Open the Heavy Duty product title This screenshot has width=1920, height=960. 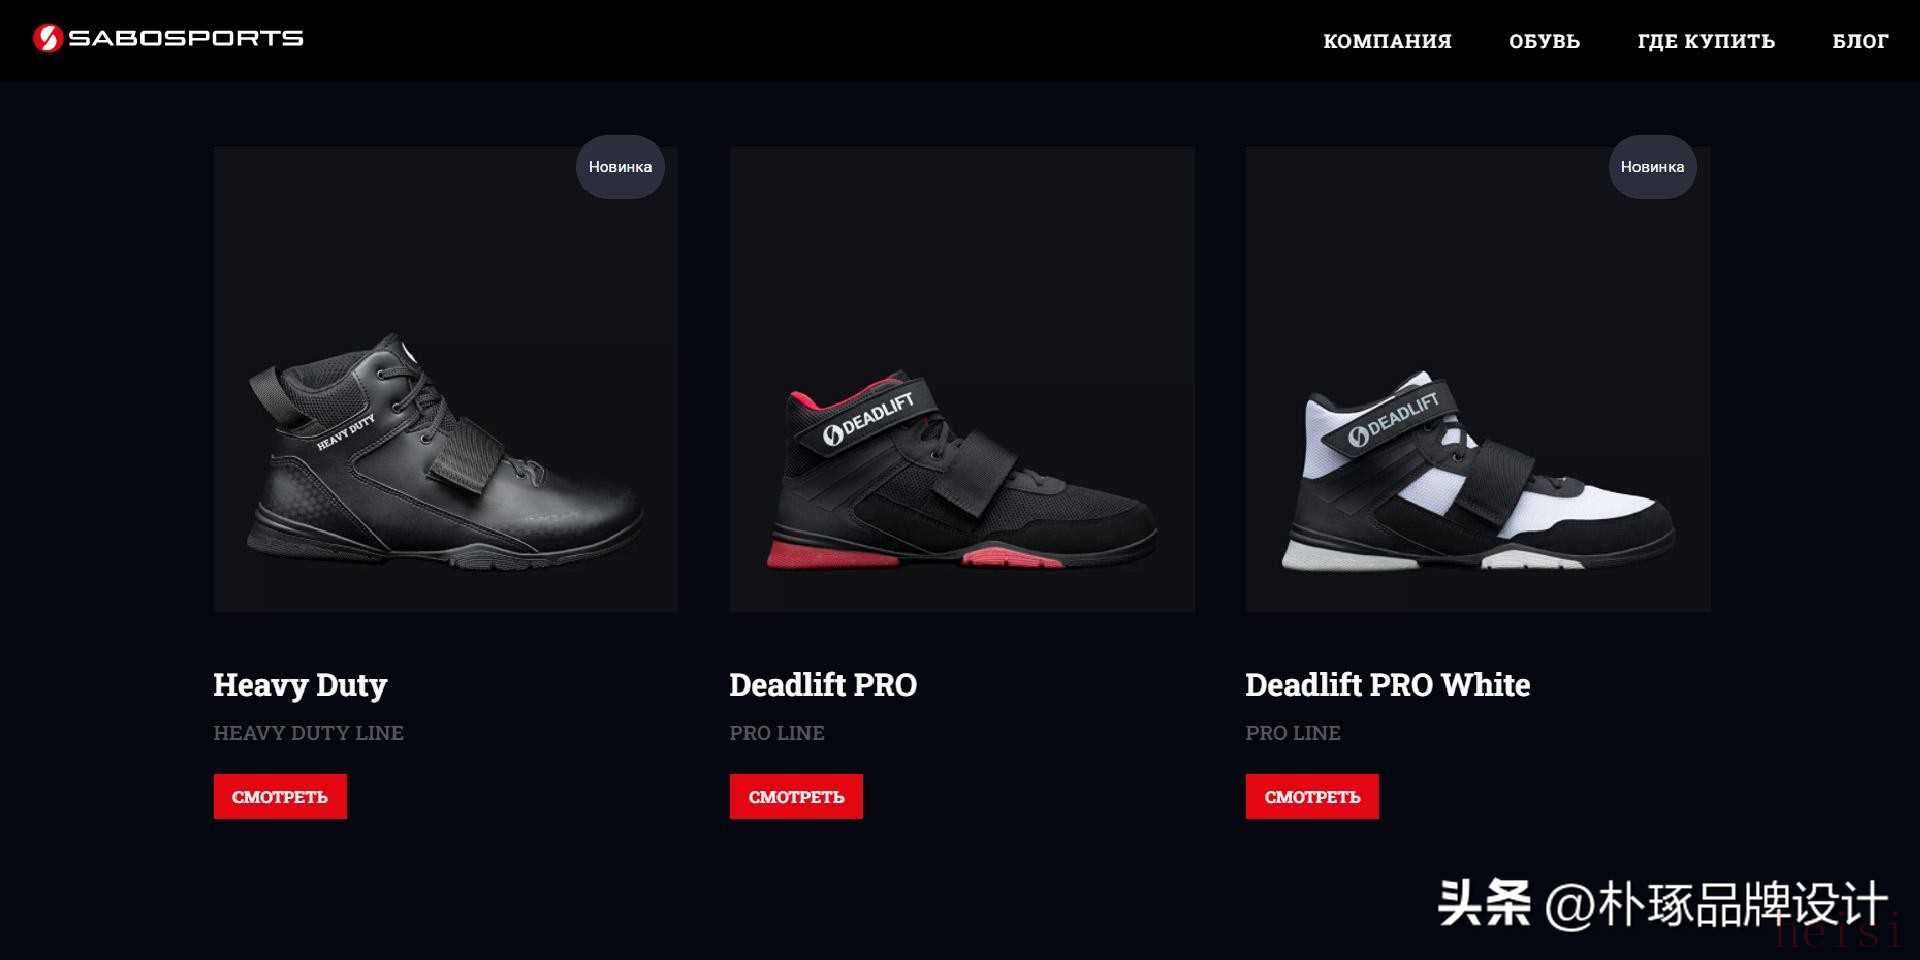coord(300,685)
